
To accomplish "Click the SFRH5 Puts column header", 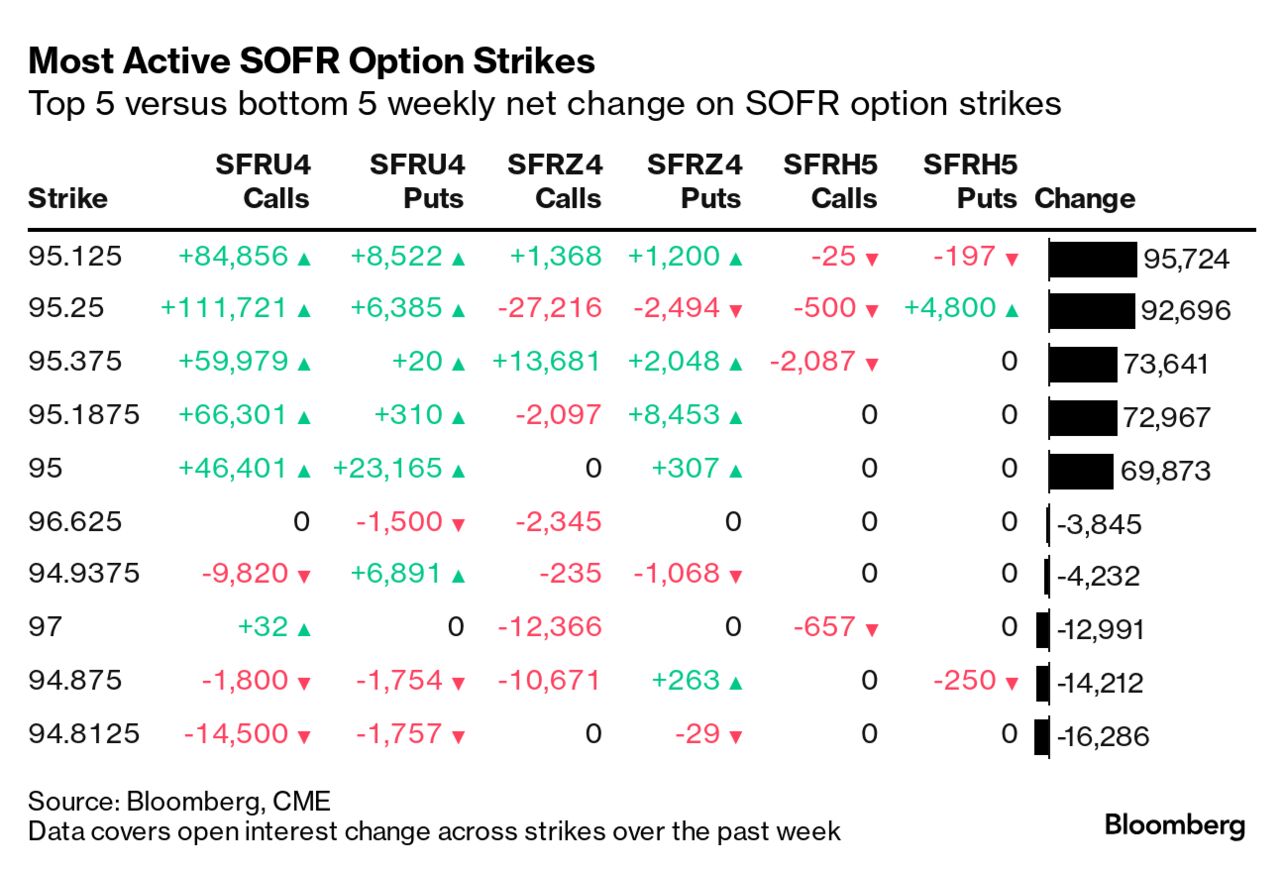I will click(x=971, y=181).
